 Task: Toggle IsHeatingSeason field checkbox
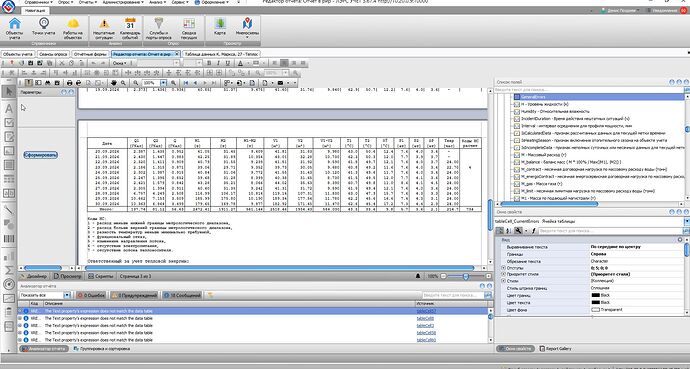tap(517, 140)
